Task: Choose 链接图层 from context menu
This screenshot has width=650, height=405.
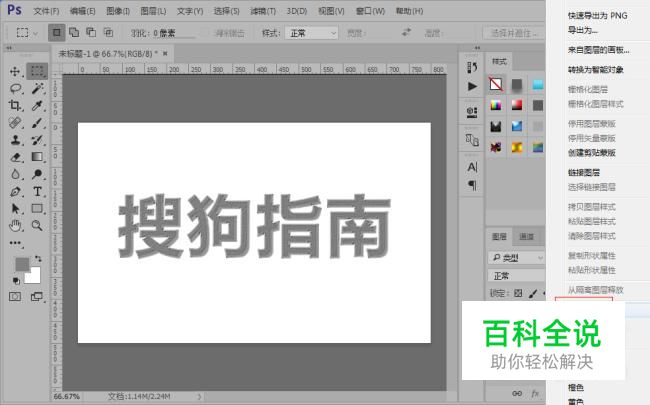Action: (x=584, y=172)
